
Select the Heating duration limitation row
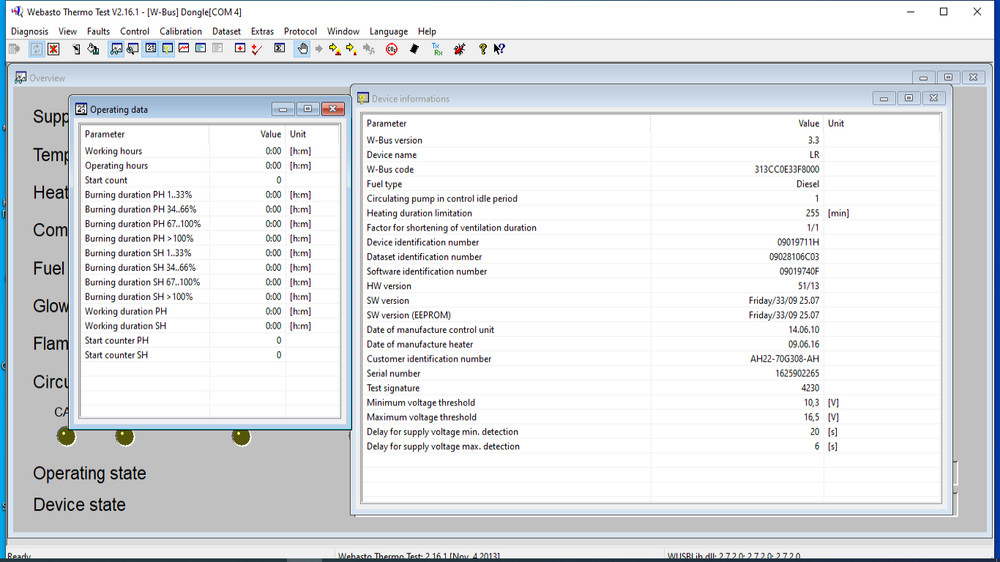[x=651, y=213]
